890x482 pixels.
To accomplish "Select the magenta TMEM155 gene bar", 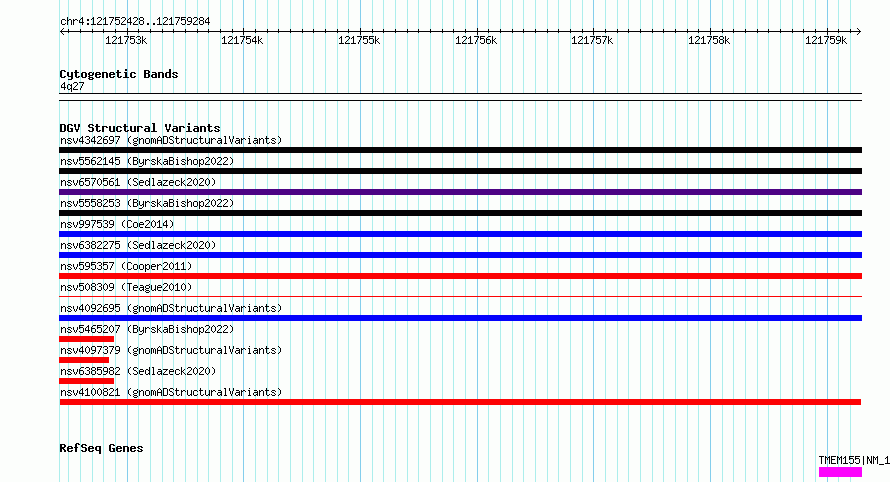I will (x=840, y=472).
